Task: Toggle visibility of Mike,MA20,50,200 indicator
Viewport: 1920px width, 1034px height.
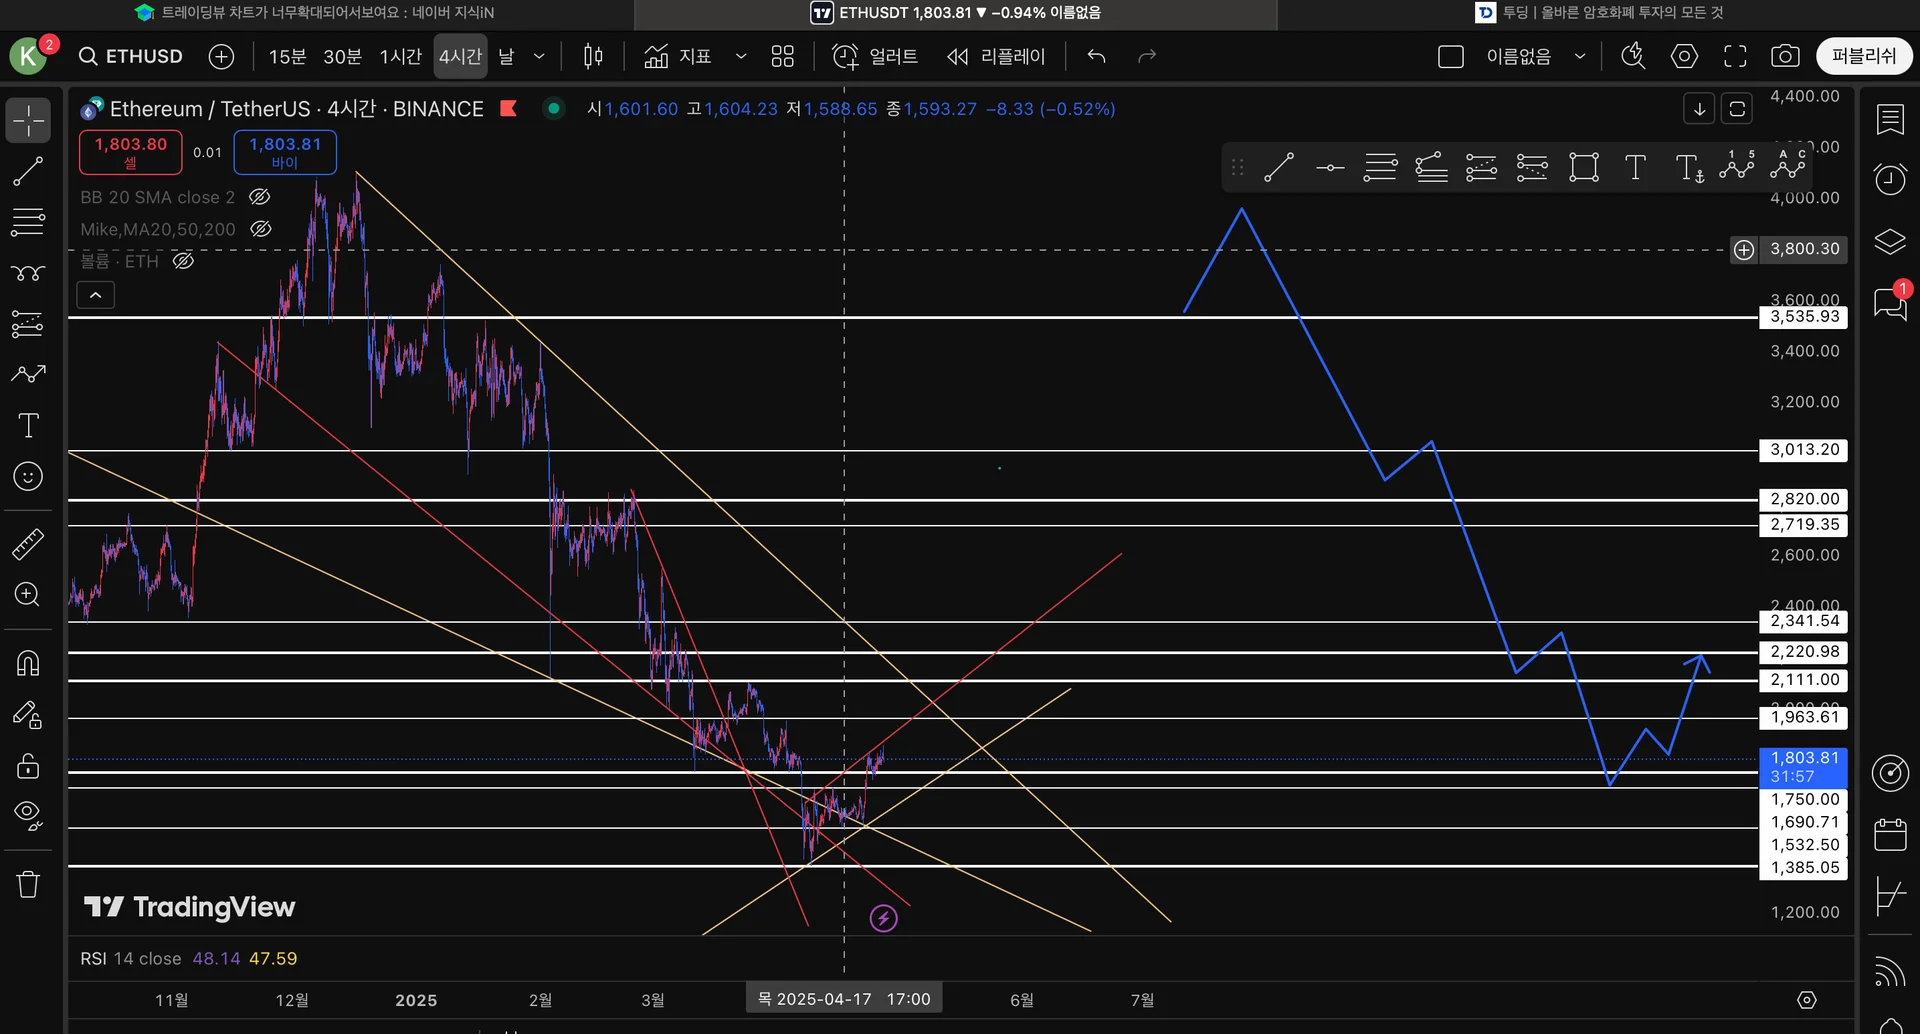Action: tap(261, 229)
